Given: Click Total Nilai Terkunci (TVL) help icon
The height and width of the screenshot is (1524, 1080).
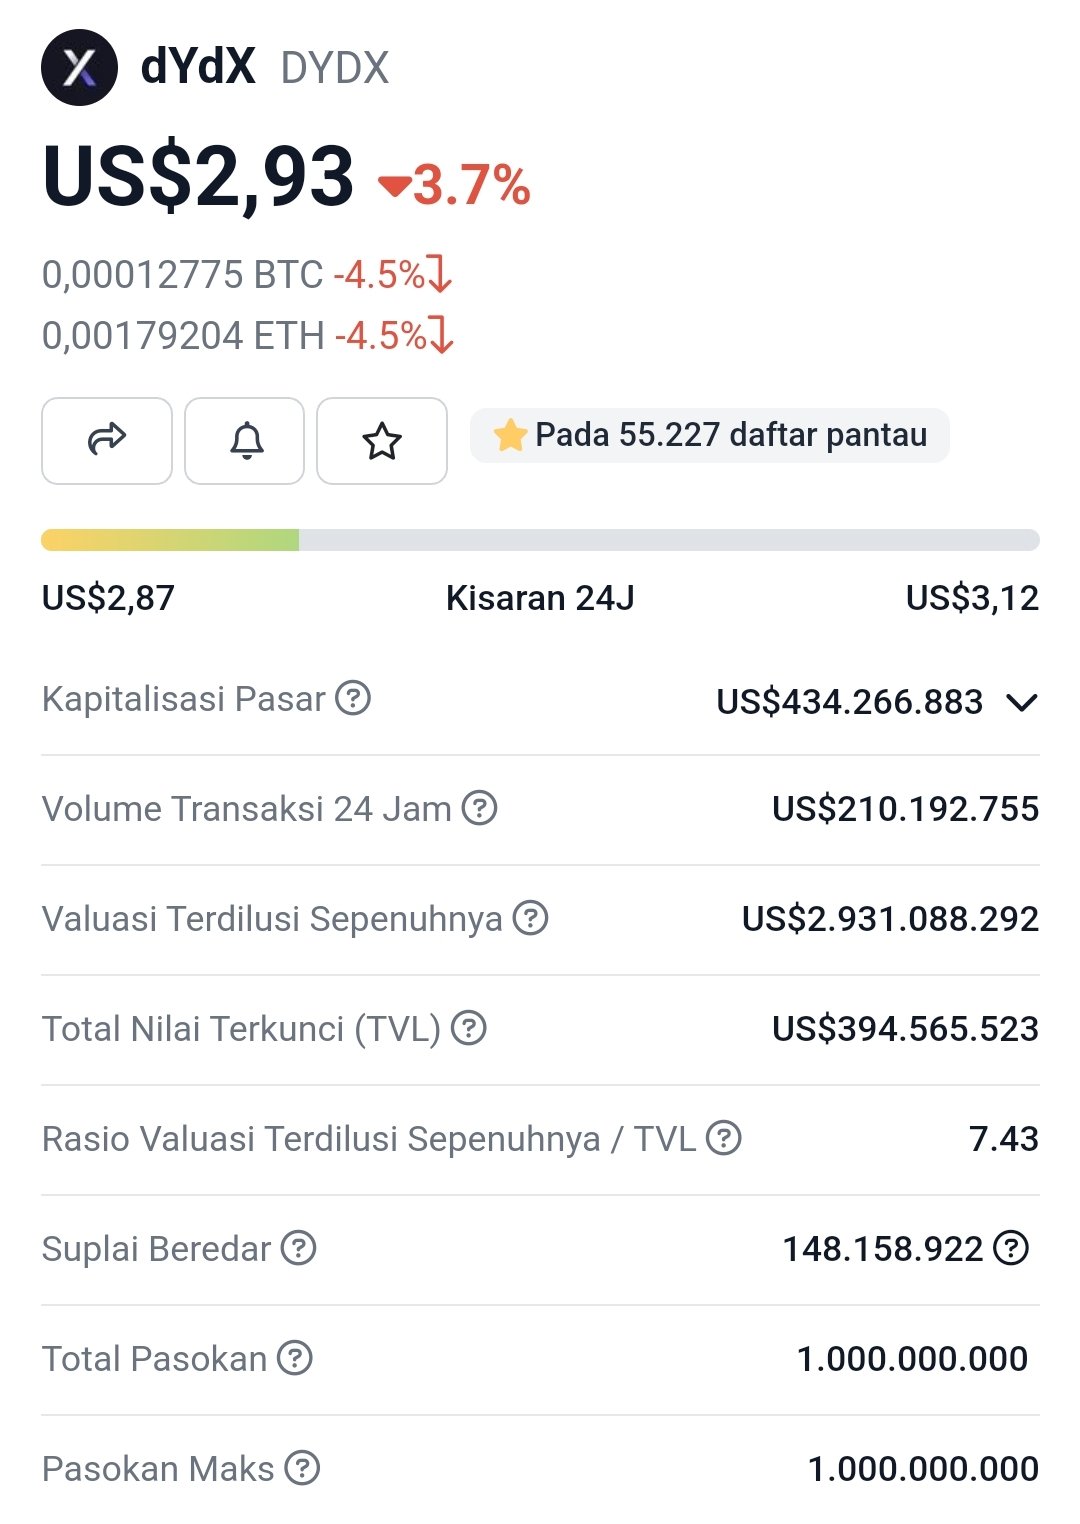Looking at the screenshot, I should tap(469, 1028).
